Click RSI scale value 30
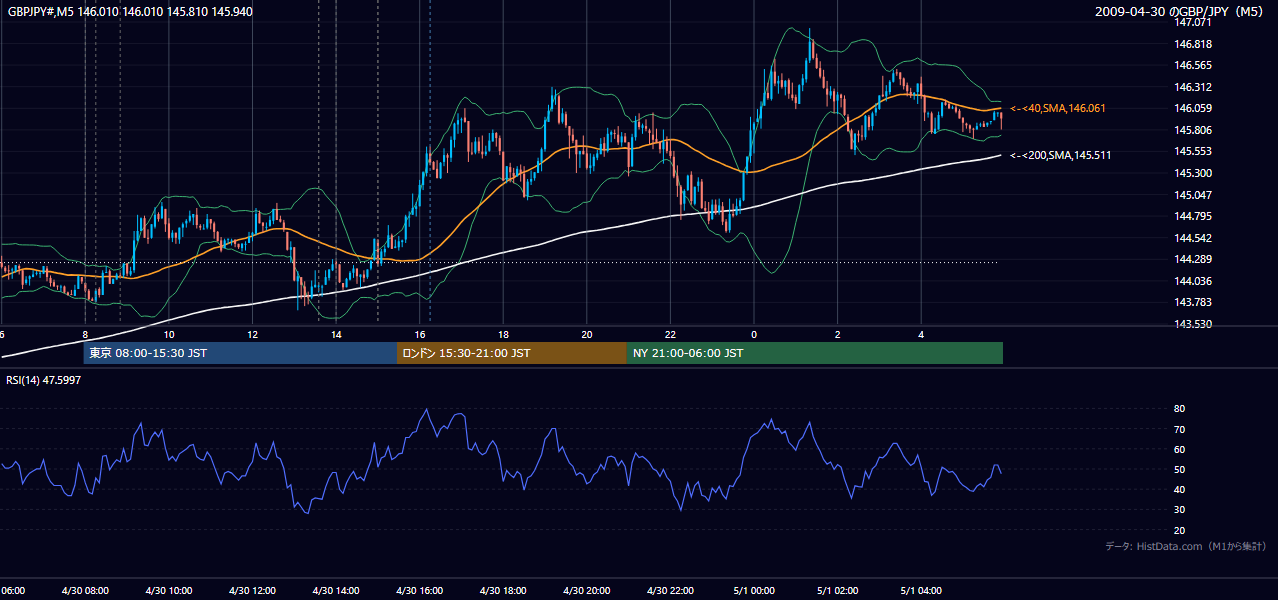This screenshot has height=600, width=1278. pyautogui.click(x=1179, y=509)
